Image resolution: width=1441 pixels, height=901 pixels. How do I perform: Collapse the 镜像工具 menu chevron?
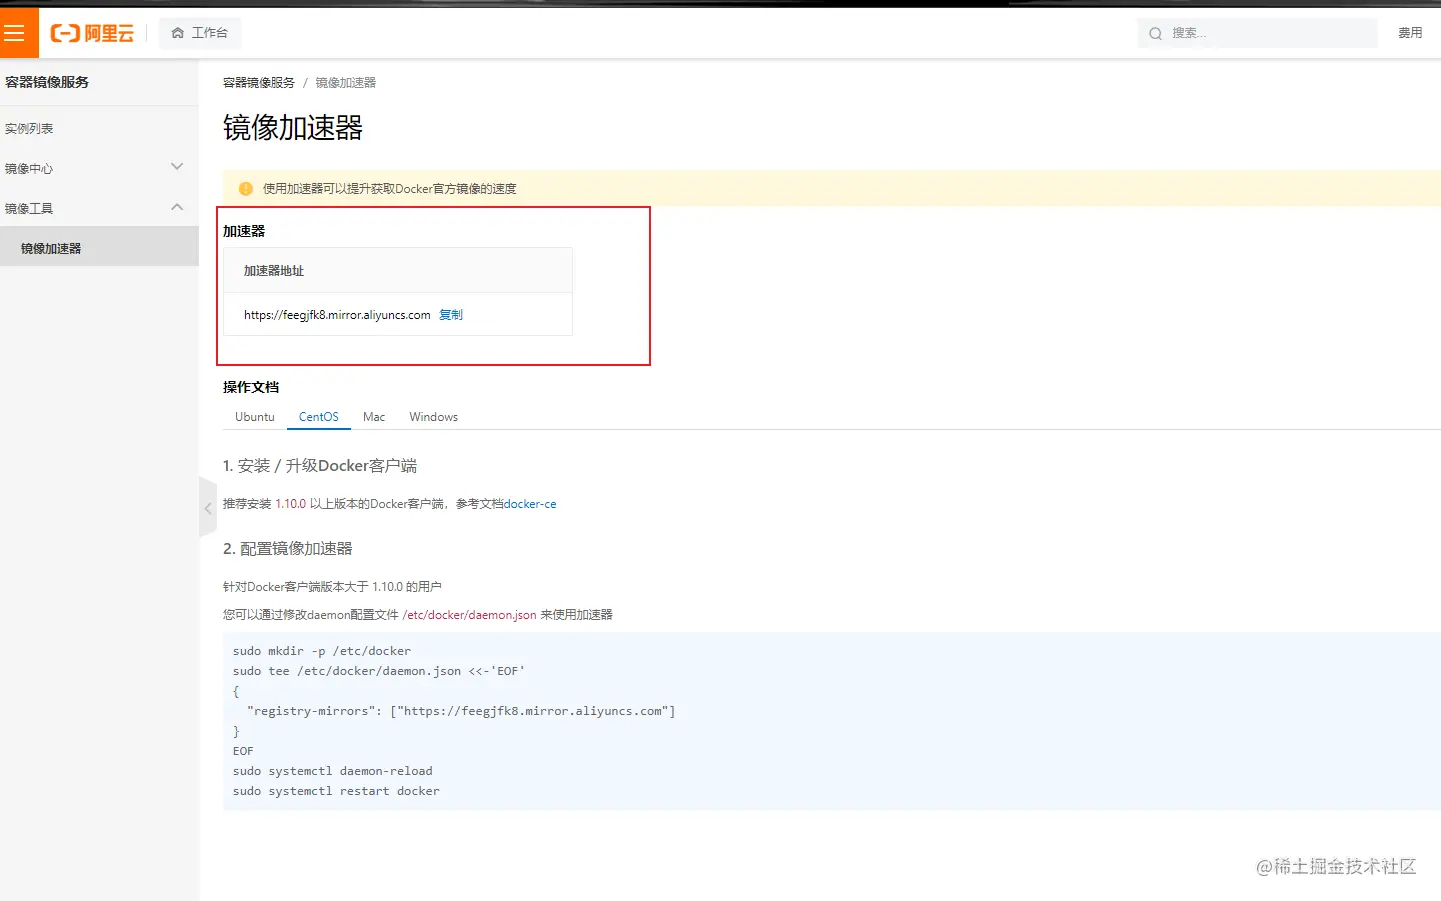(177, 207)
